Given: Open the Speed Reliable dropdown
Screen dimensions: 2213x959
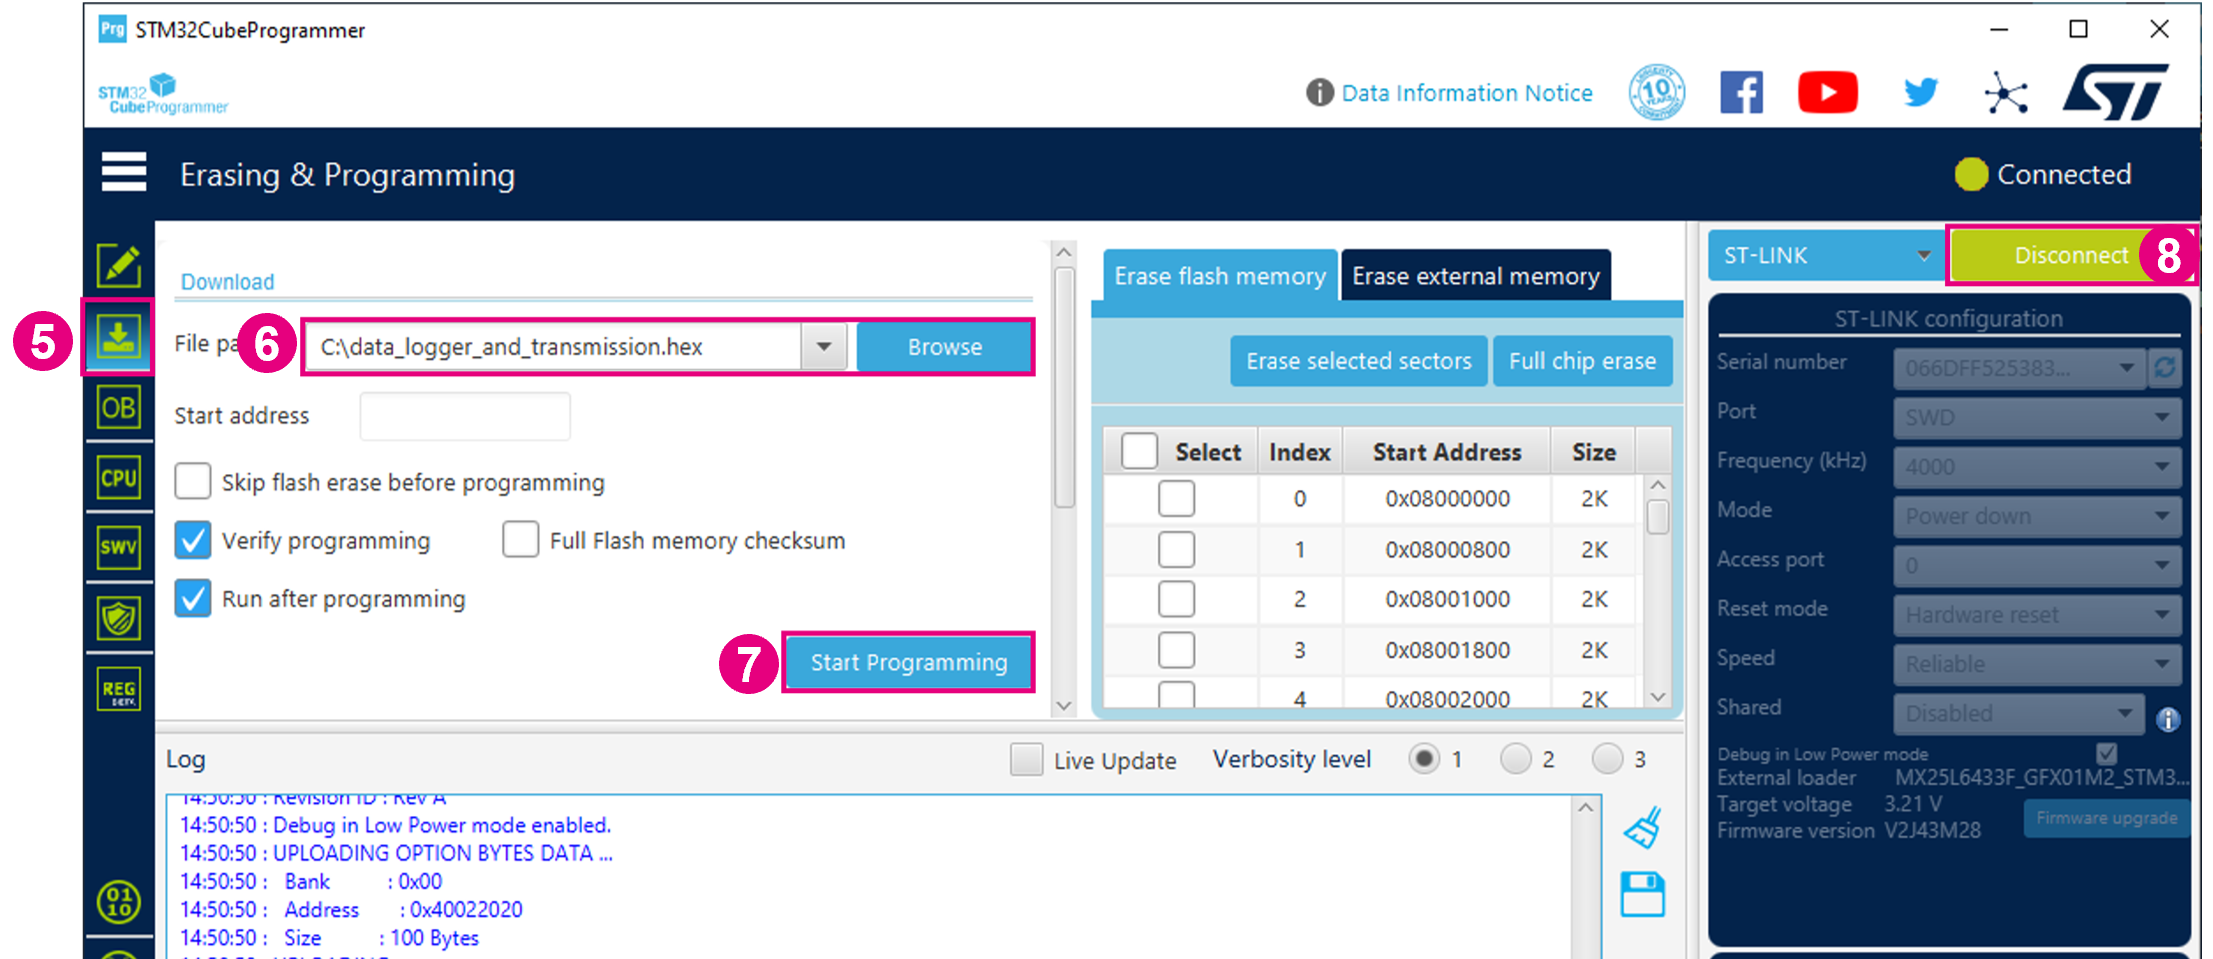Looking at the screenshot, I should coord(2037,663).
